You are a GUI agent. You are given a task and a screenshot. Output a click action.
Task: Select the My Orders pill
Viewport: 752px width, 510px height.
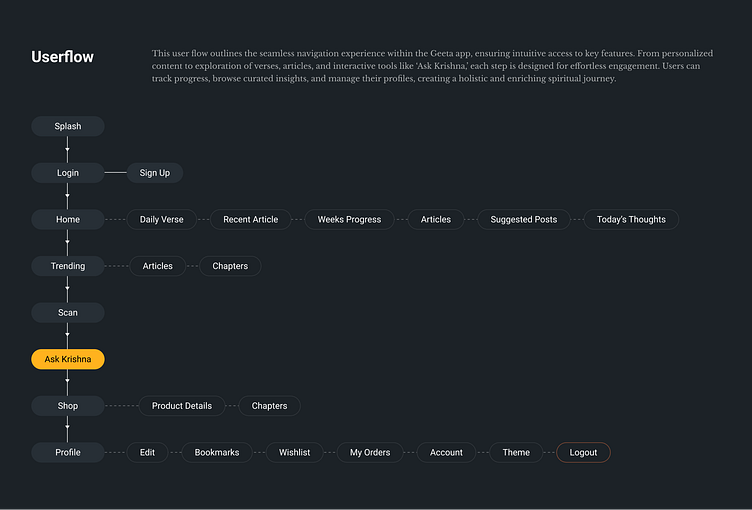click(370, 452)
